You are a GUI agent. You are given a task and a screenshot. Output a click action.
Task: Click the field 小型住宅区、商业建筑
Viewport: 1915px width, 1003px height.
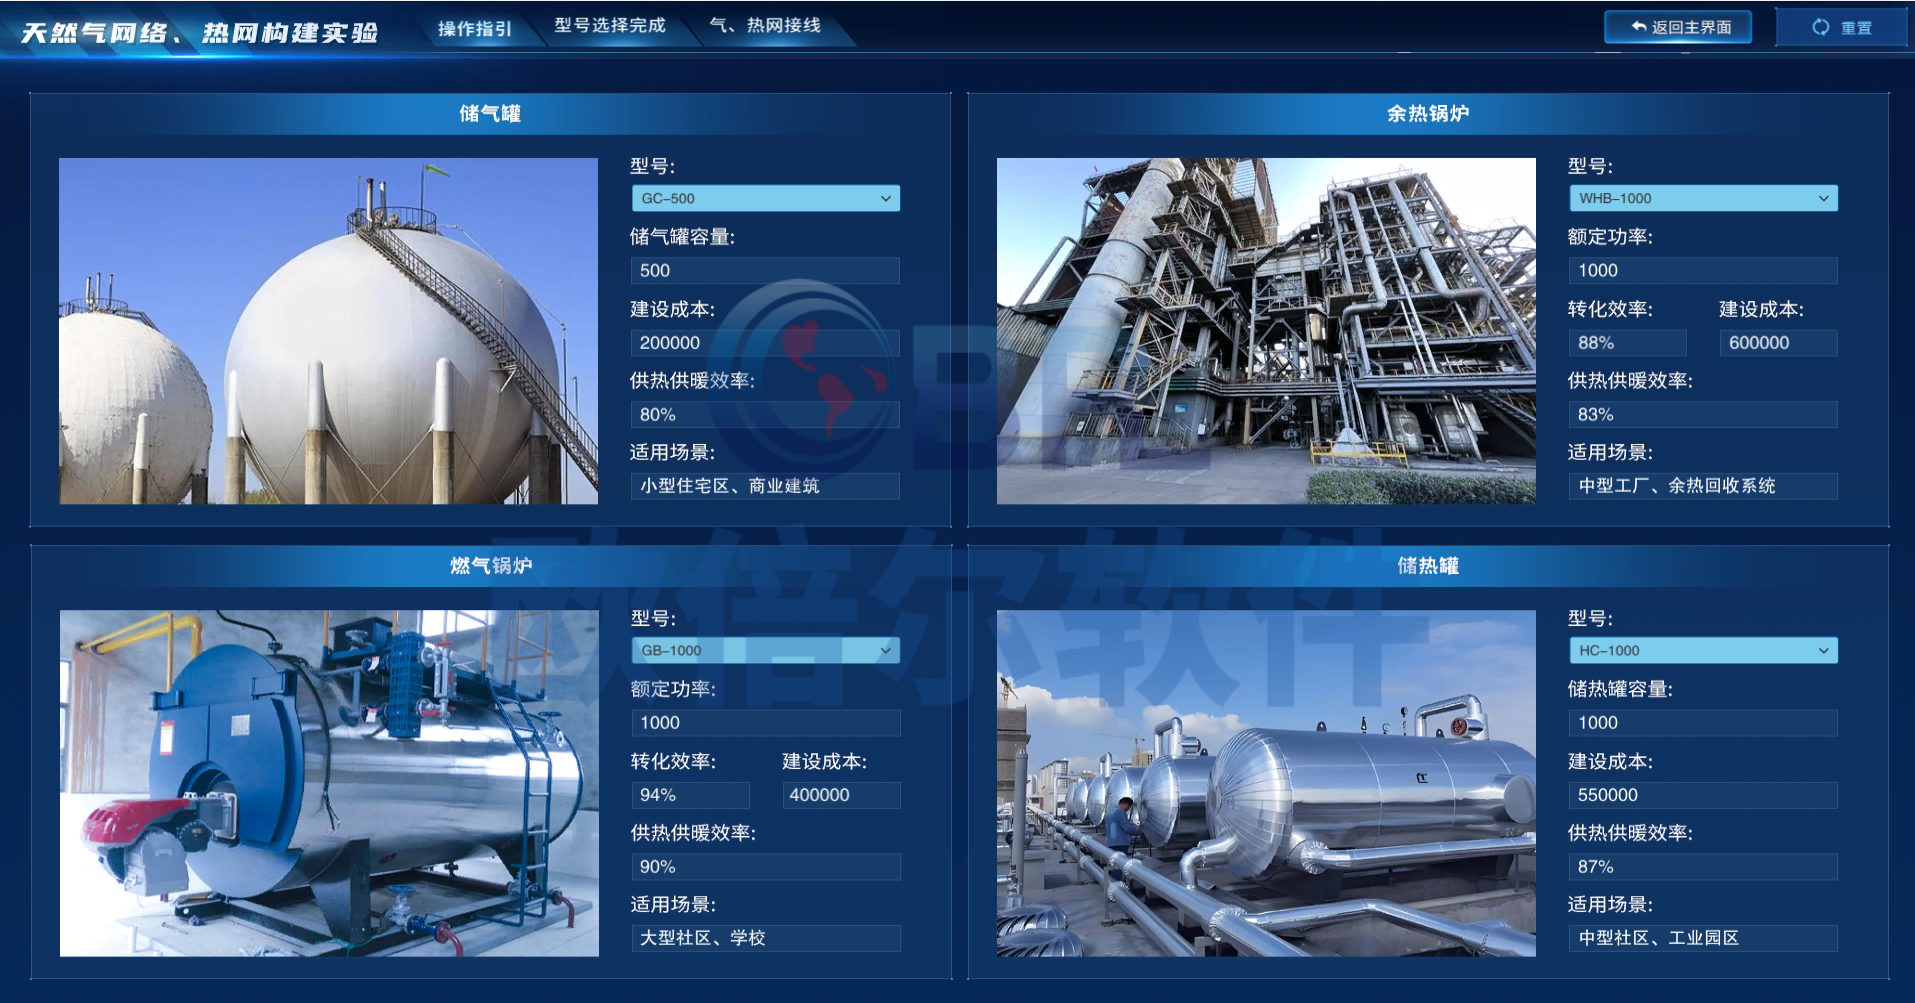point(765,486)
